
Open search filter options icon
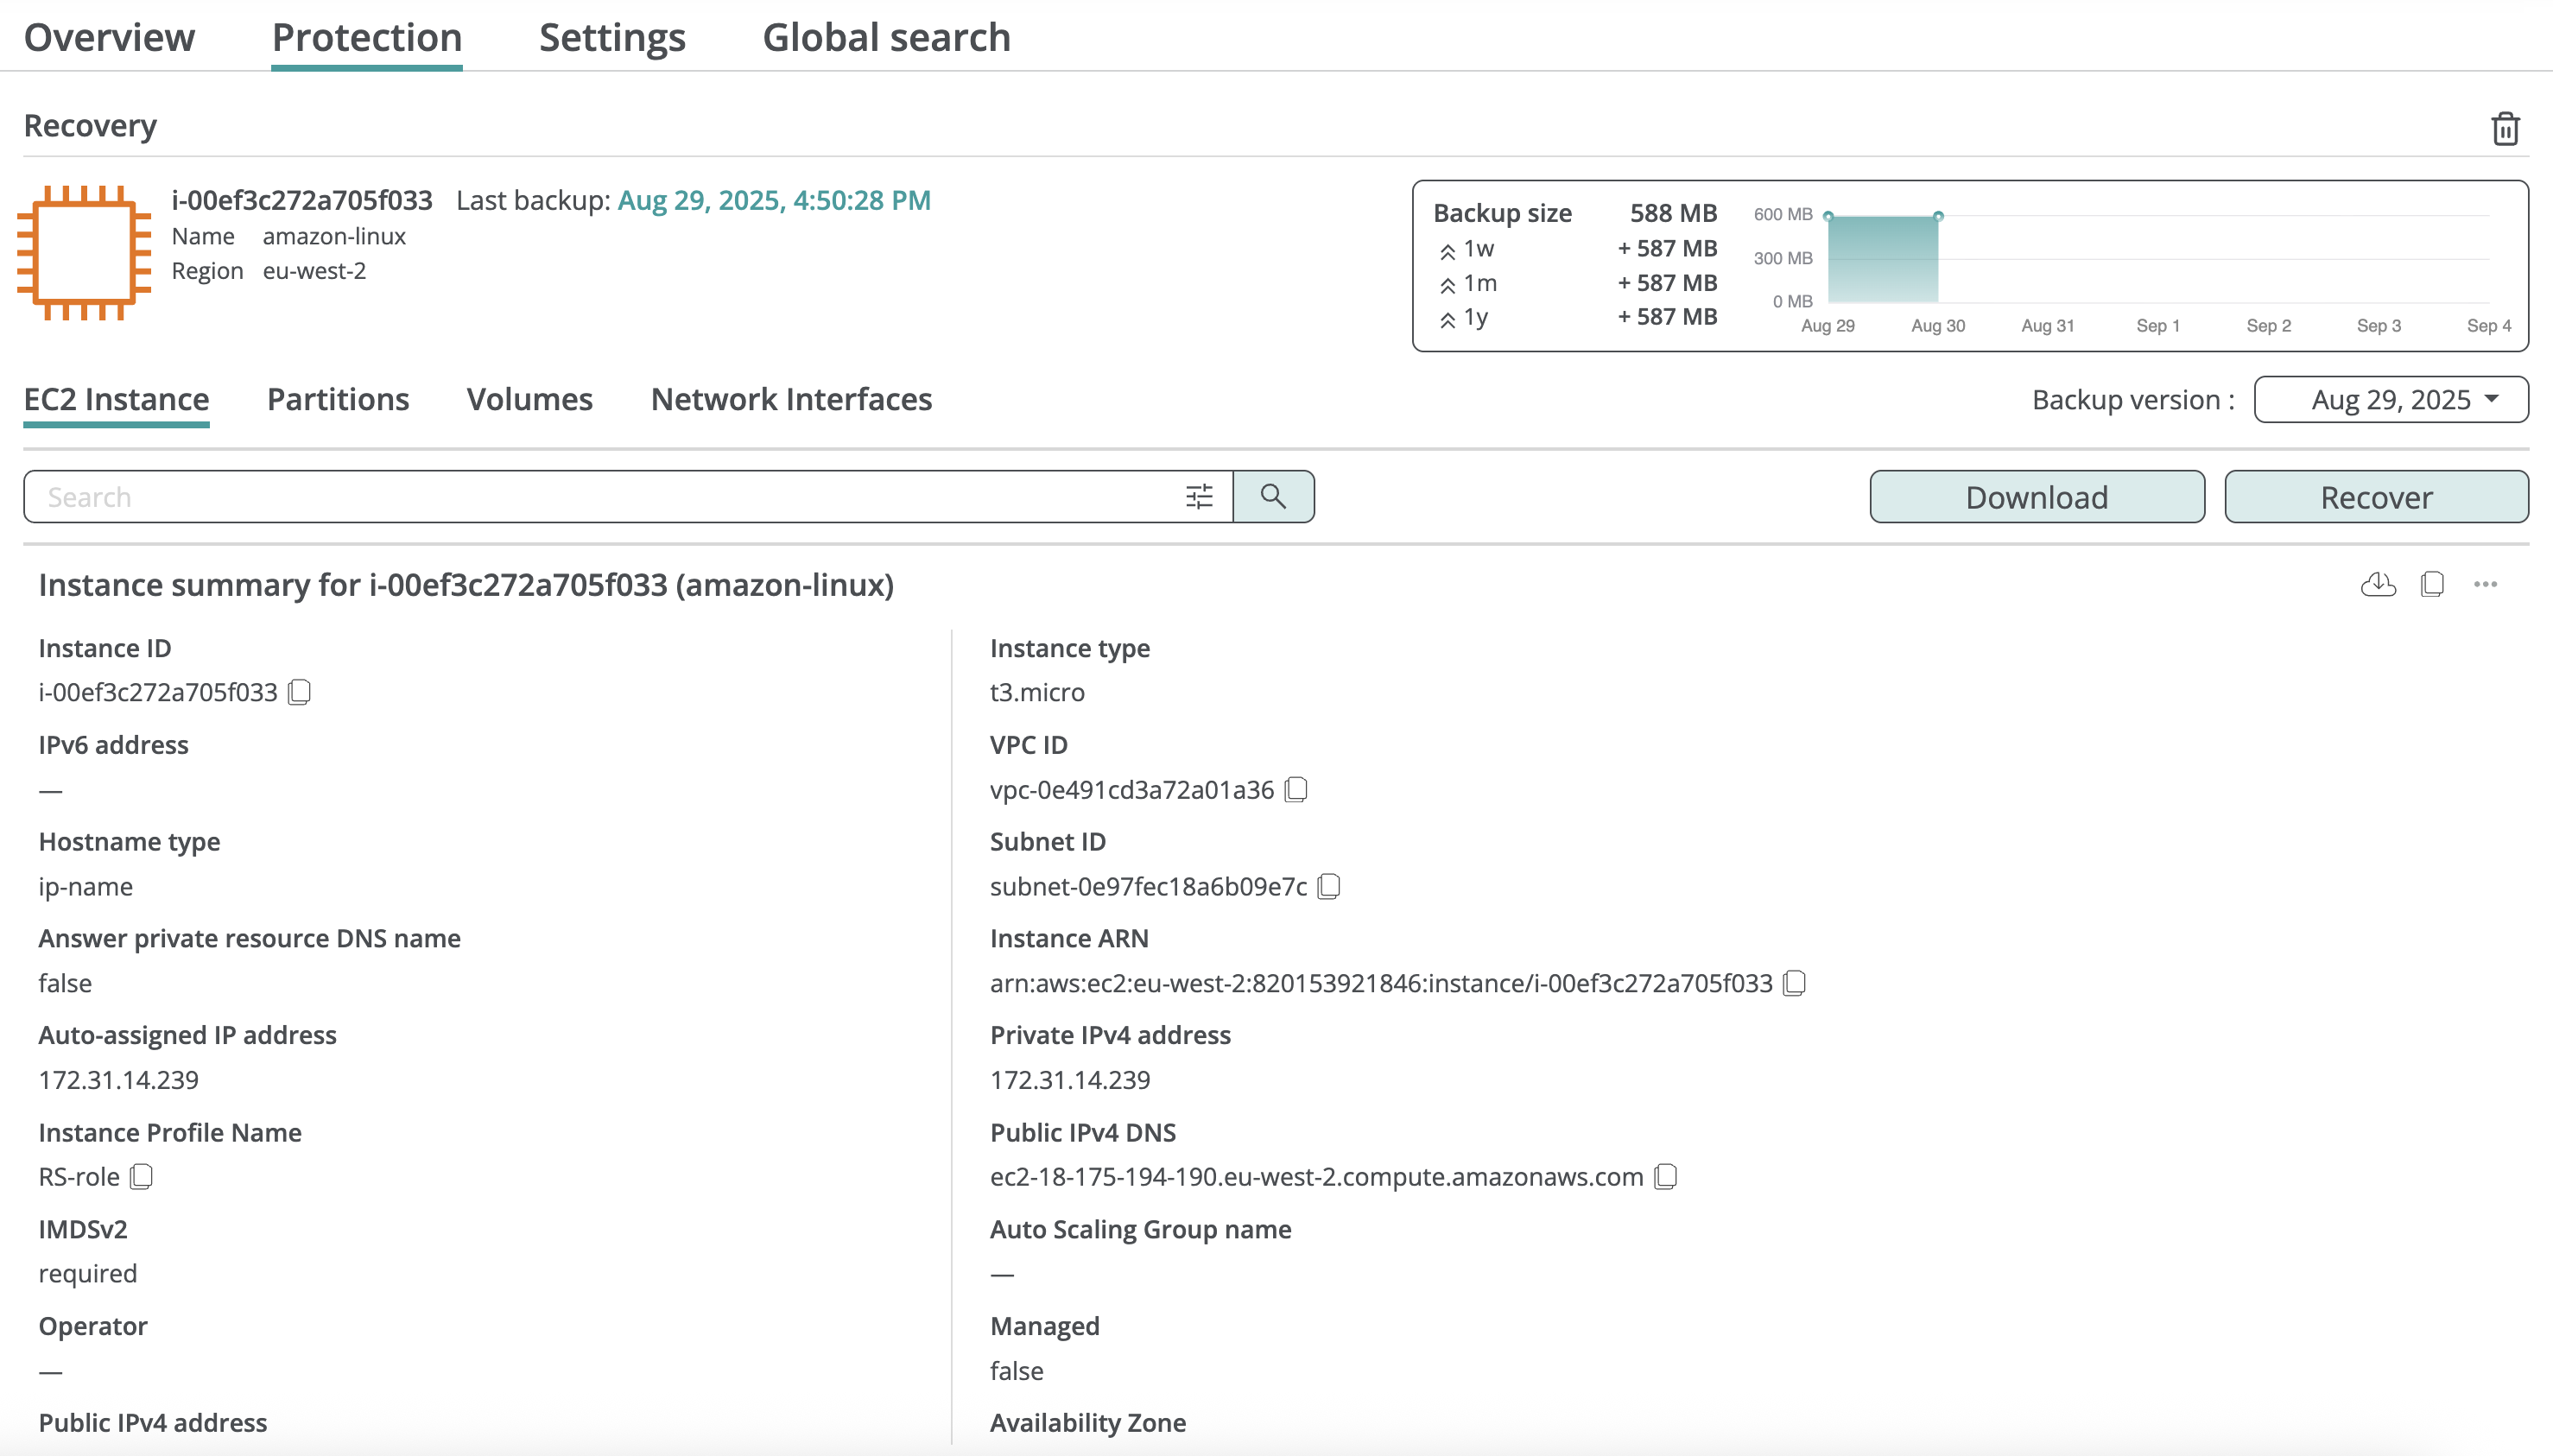[x=1198, y=497]
